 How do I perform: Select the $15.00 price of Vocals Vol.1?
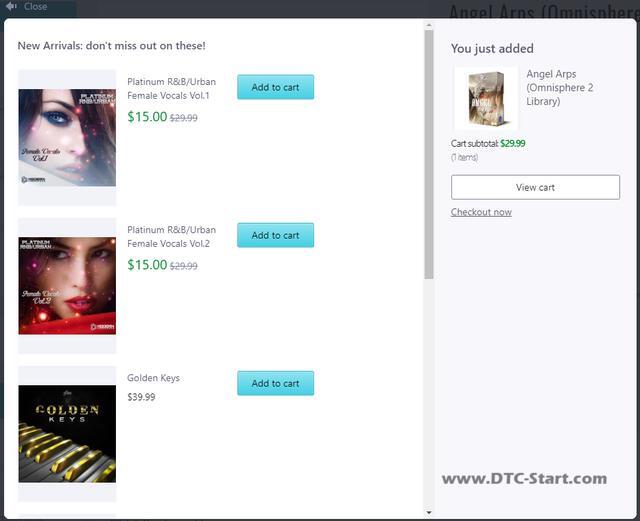(147, 117)
